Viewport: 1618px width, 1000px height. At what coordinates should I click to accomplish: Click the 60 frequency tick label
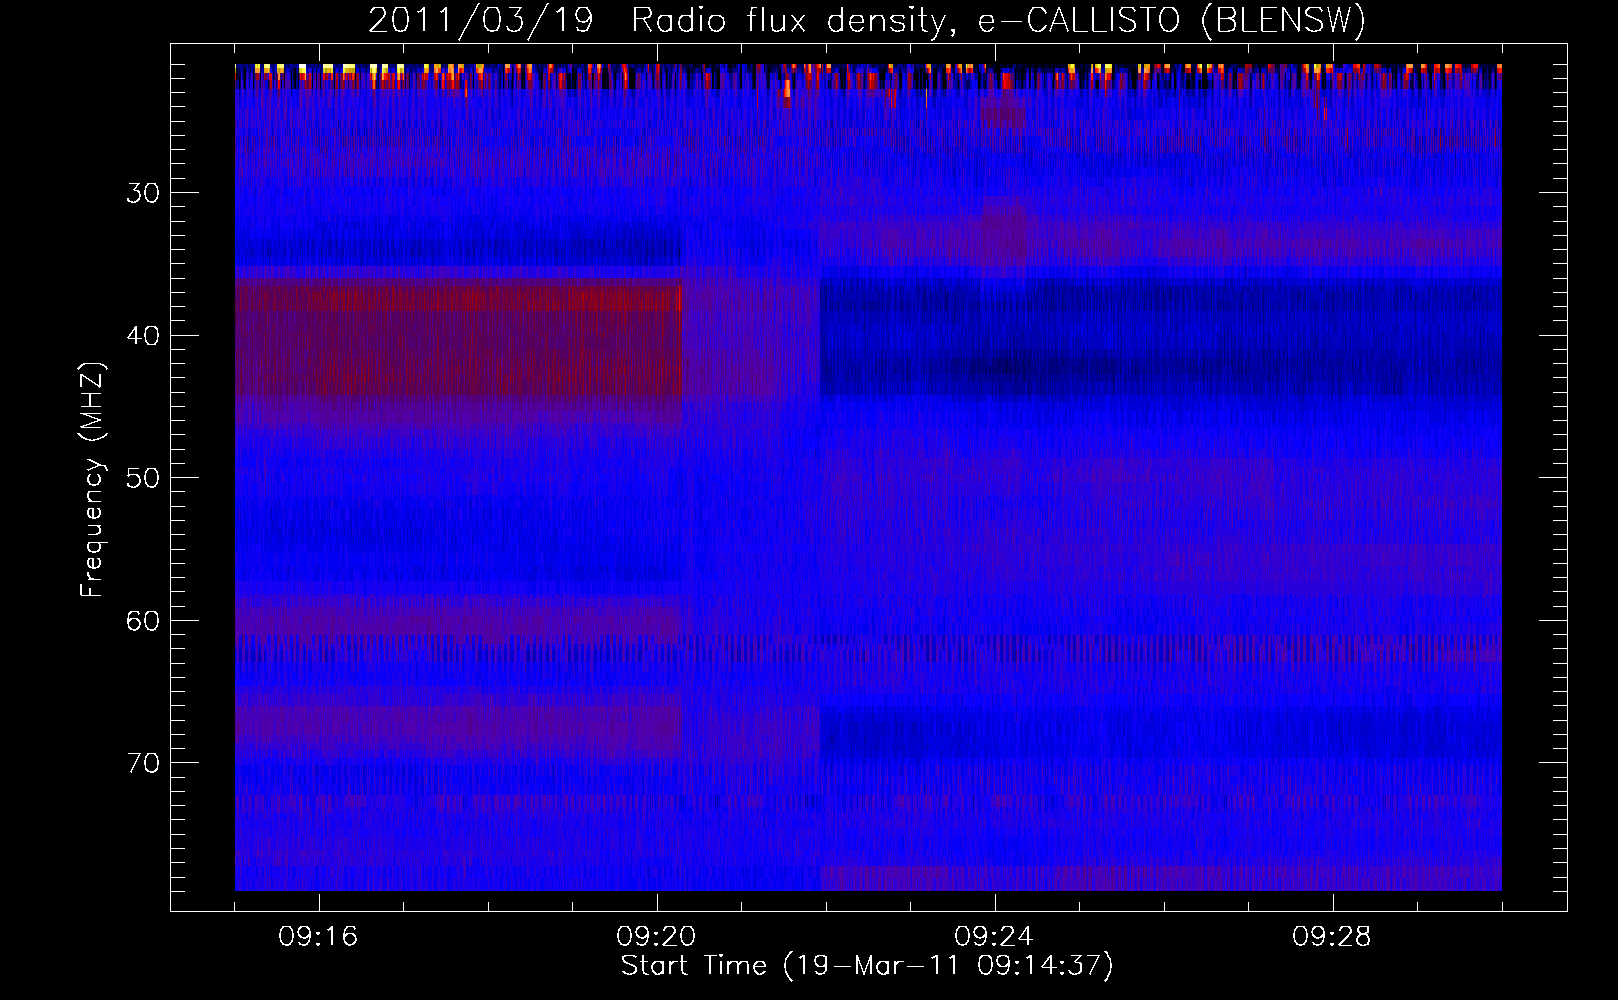(x=143, y=621)
